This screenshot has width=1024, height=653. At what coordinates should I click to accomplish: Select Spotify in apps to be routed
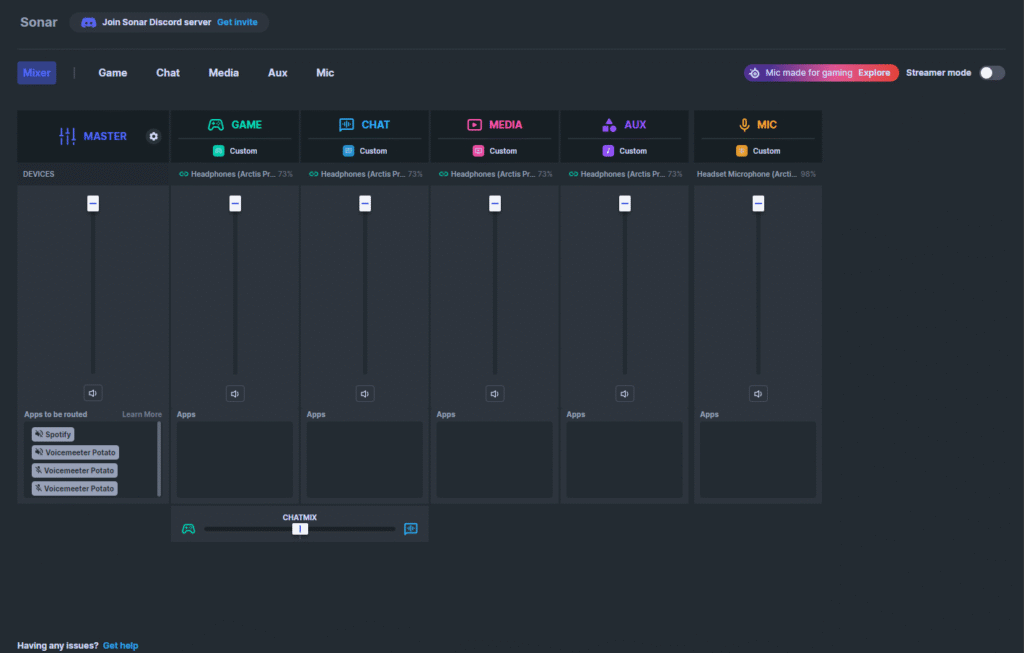[53, 435]
